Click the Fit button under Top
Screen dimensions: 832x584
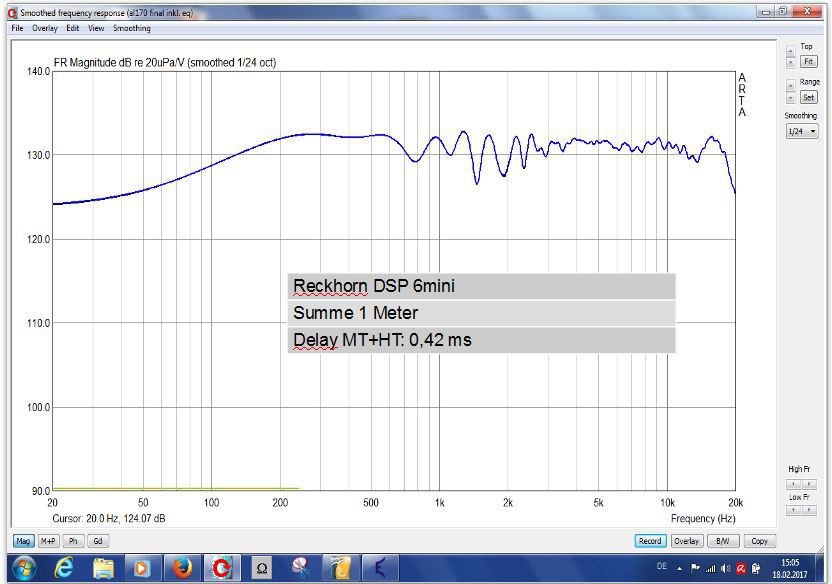pyautogui.click(x=808, y=62)
